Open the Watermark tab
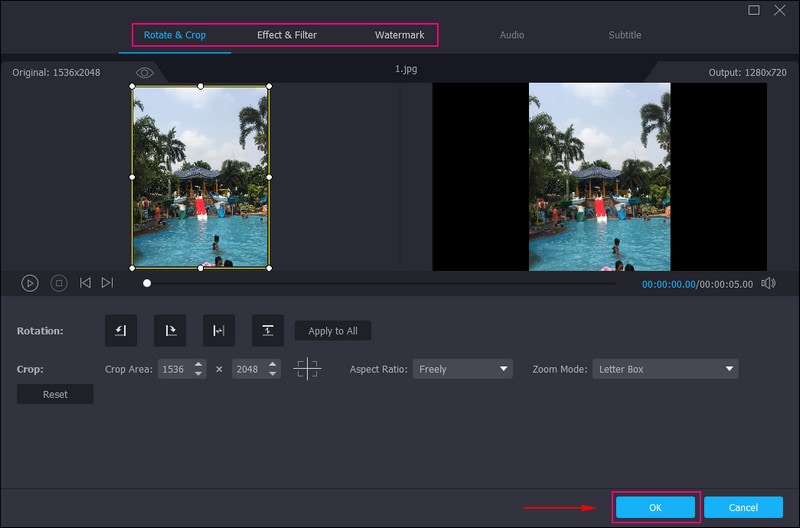This screenshot has height=528, width=800. click(x=399, y=35)
